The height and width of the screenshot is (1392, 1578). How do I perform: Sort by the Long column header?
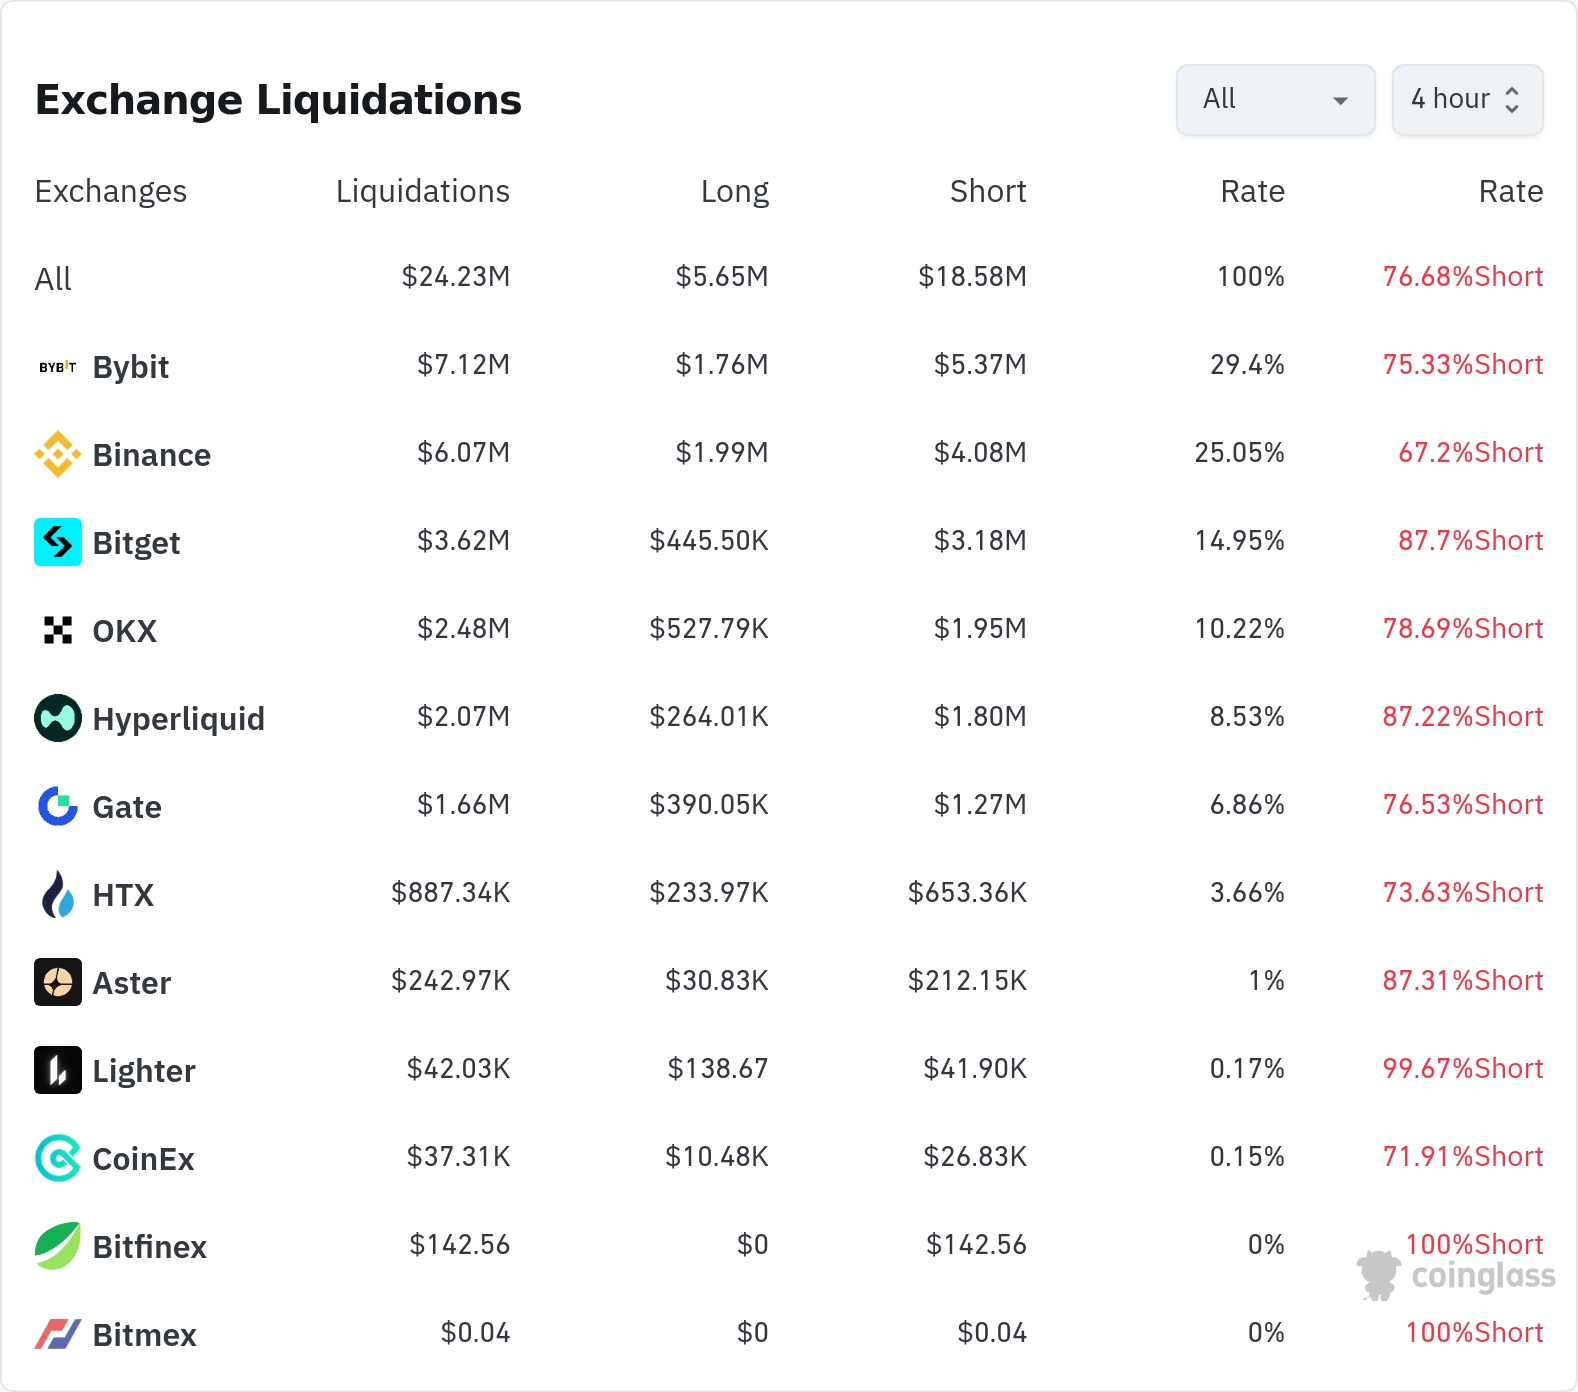point(734,191)
